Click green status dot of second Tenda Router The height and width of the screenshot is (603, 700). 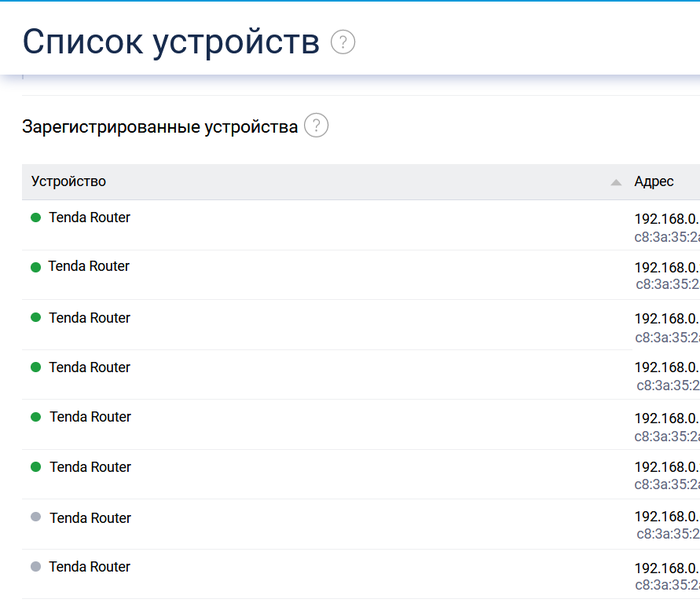[36, 267]
